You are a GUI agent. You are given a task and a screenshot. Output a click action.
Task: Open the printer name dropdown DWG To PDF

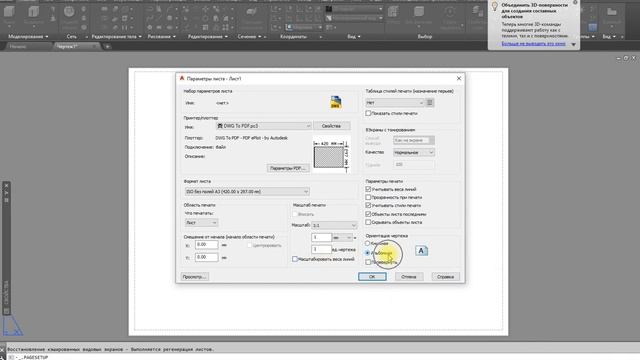click(x=264, y=126)
